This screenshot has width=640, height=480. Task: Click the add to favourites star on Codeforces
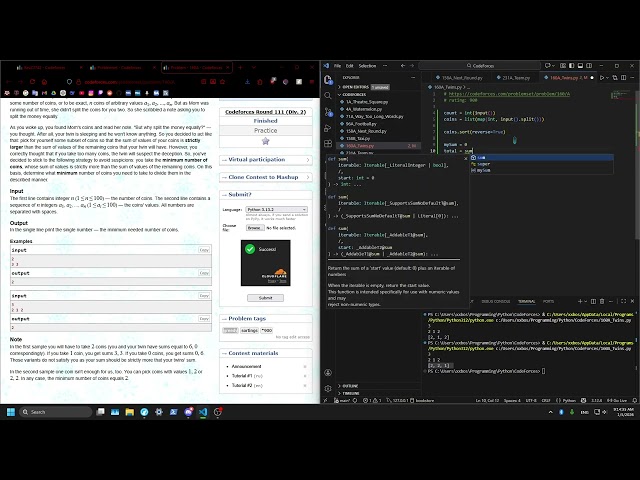point(266,141)
